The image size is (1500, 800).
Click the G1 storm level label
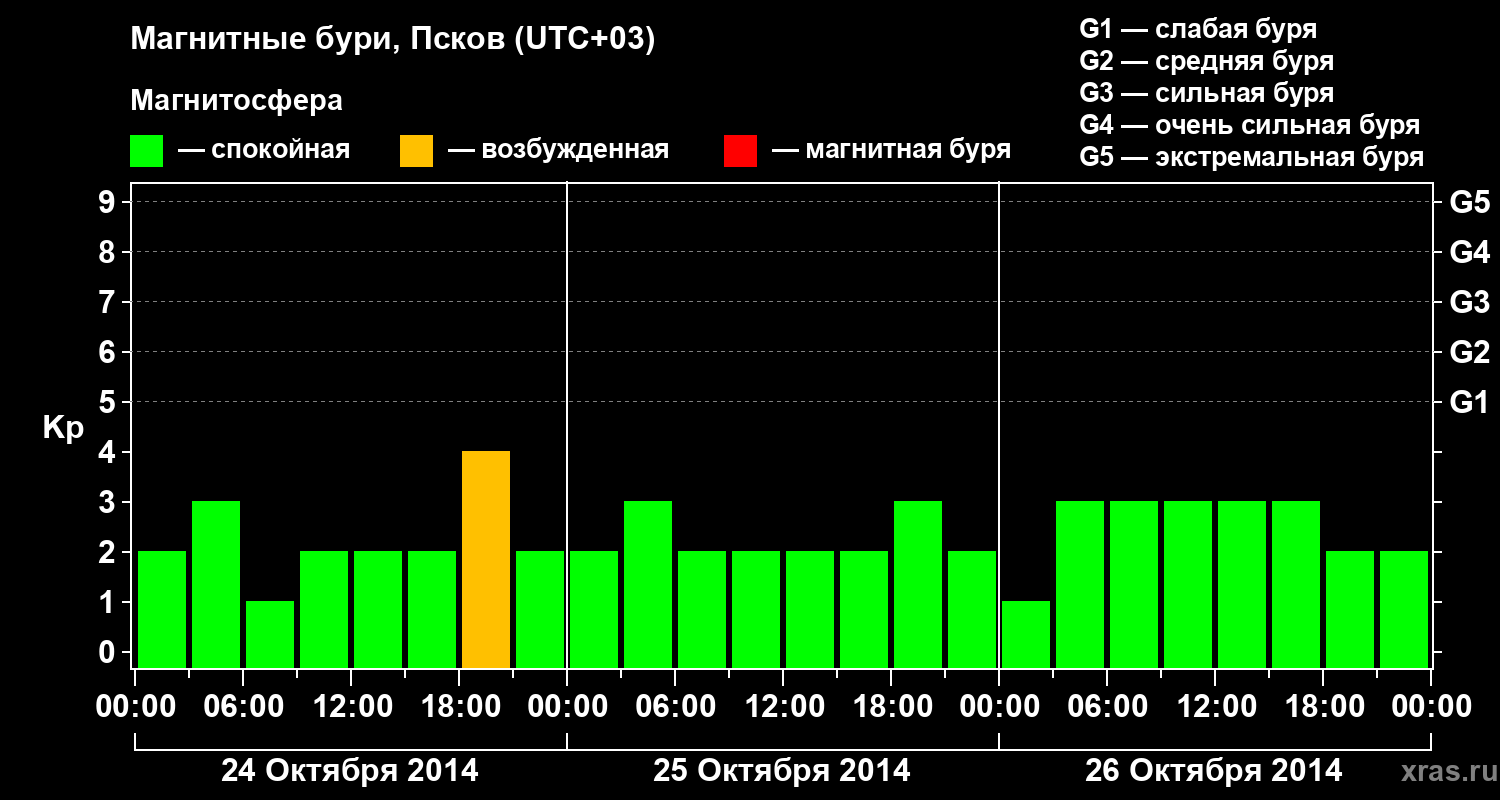[x=1469, y=402]
